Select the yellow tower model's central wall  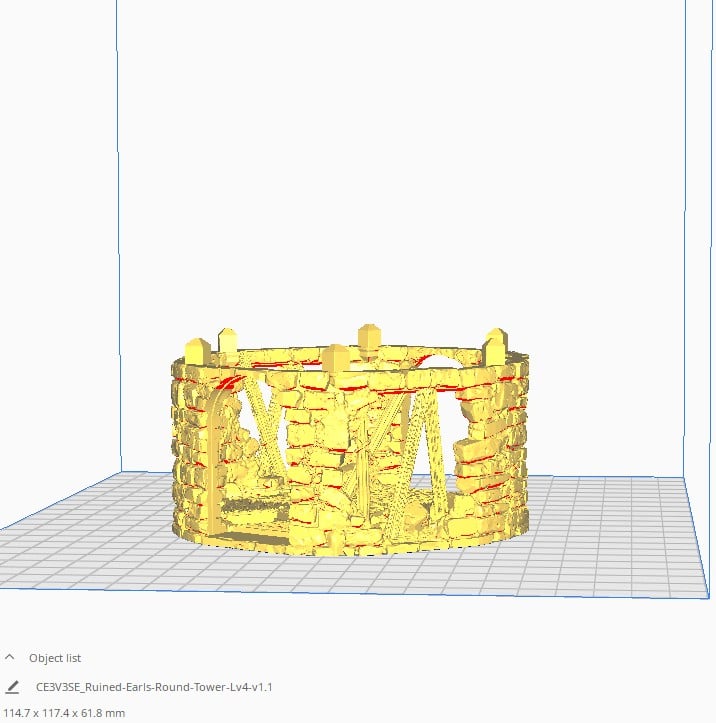click(322, 450)
